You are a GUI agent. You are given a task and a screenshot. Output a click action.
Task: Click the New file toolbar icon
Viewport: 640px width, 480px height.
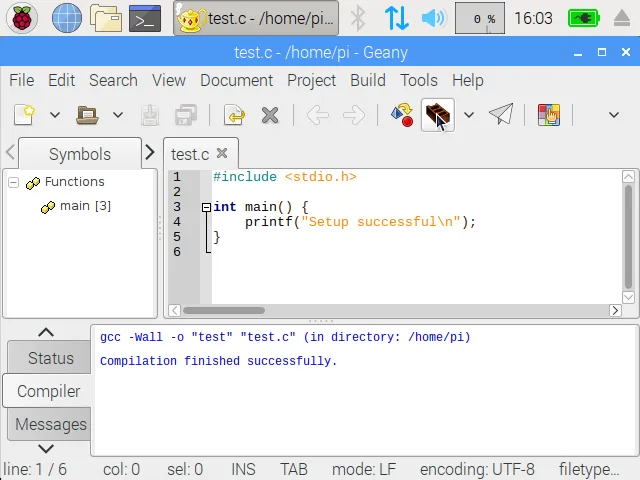(x=24, y=115)
